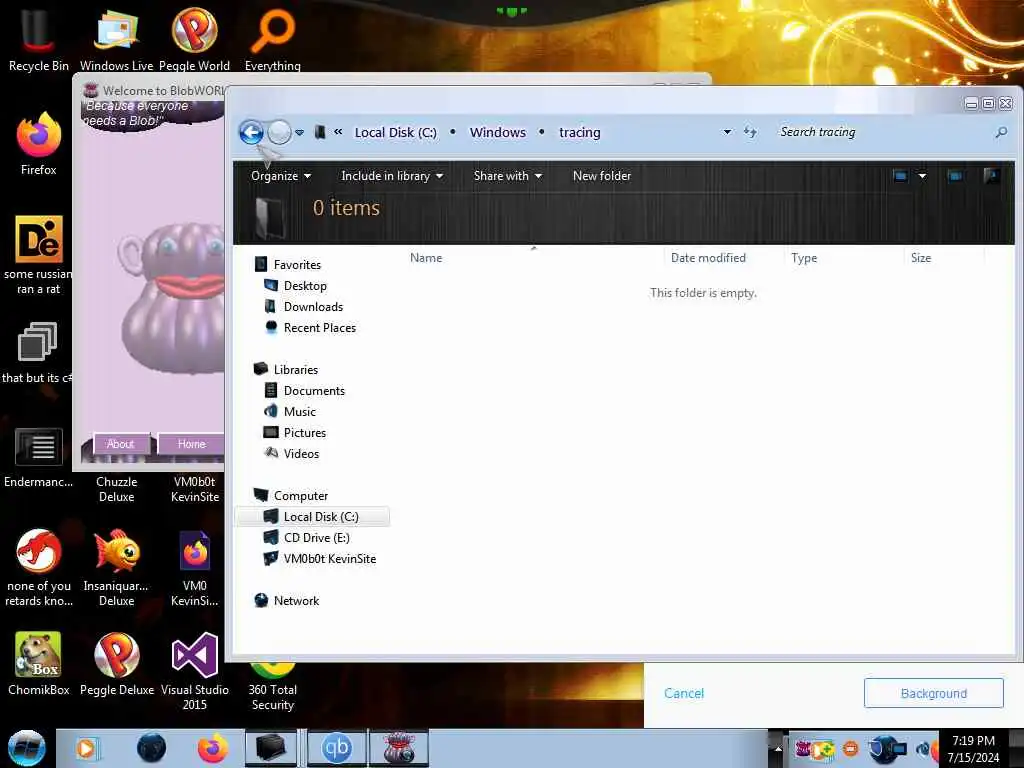This screenshot has height=768, width=1024.
Task: Click About button in BlobWORLD window
Action: (121, 444)
